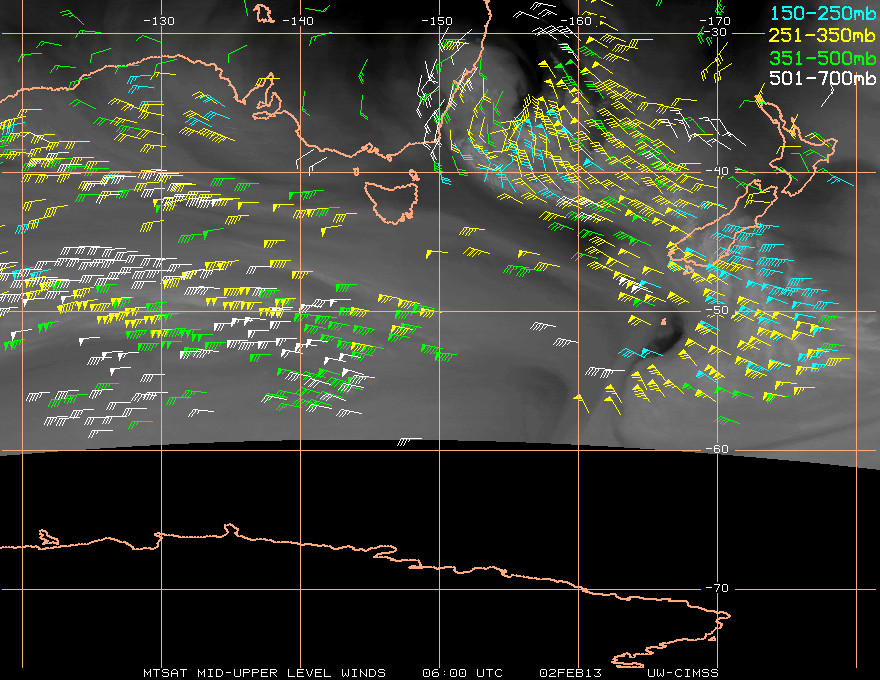Click the -40 latitude label
The height and width of the screenshot is (680, 880).
(717, 171)
